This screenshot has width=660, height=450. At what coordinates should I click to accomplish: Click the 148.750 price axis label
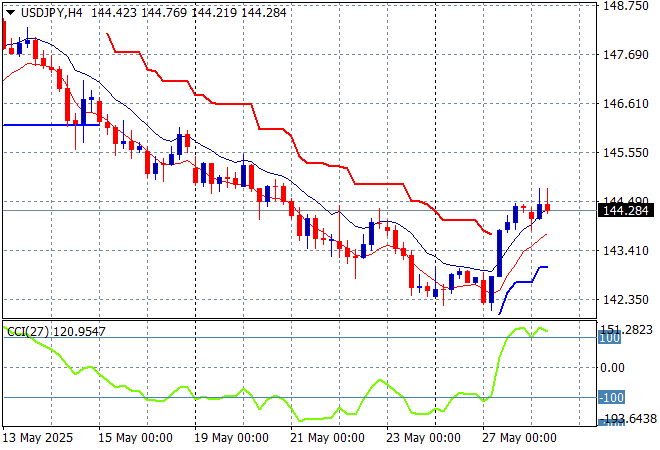(x=625, y=6)
